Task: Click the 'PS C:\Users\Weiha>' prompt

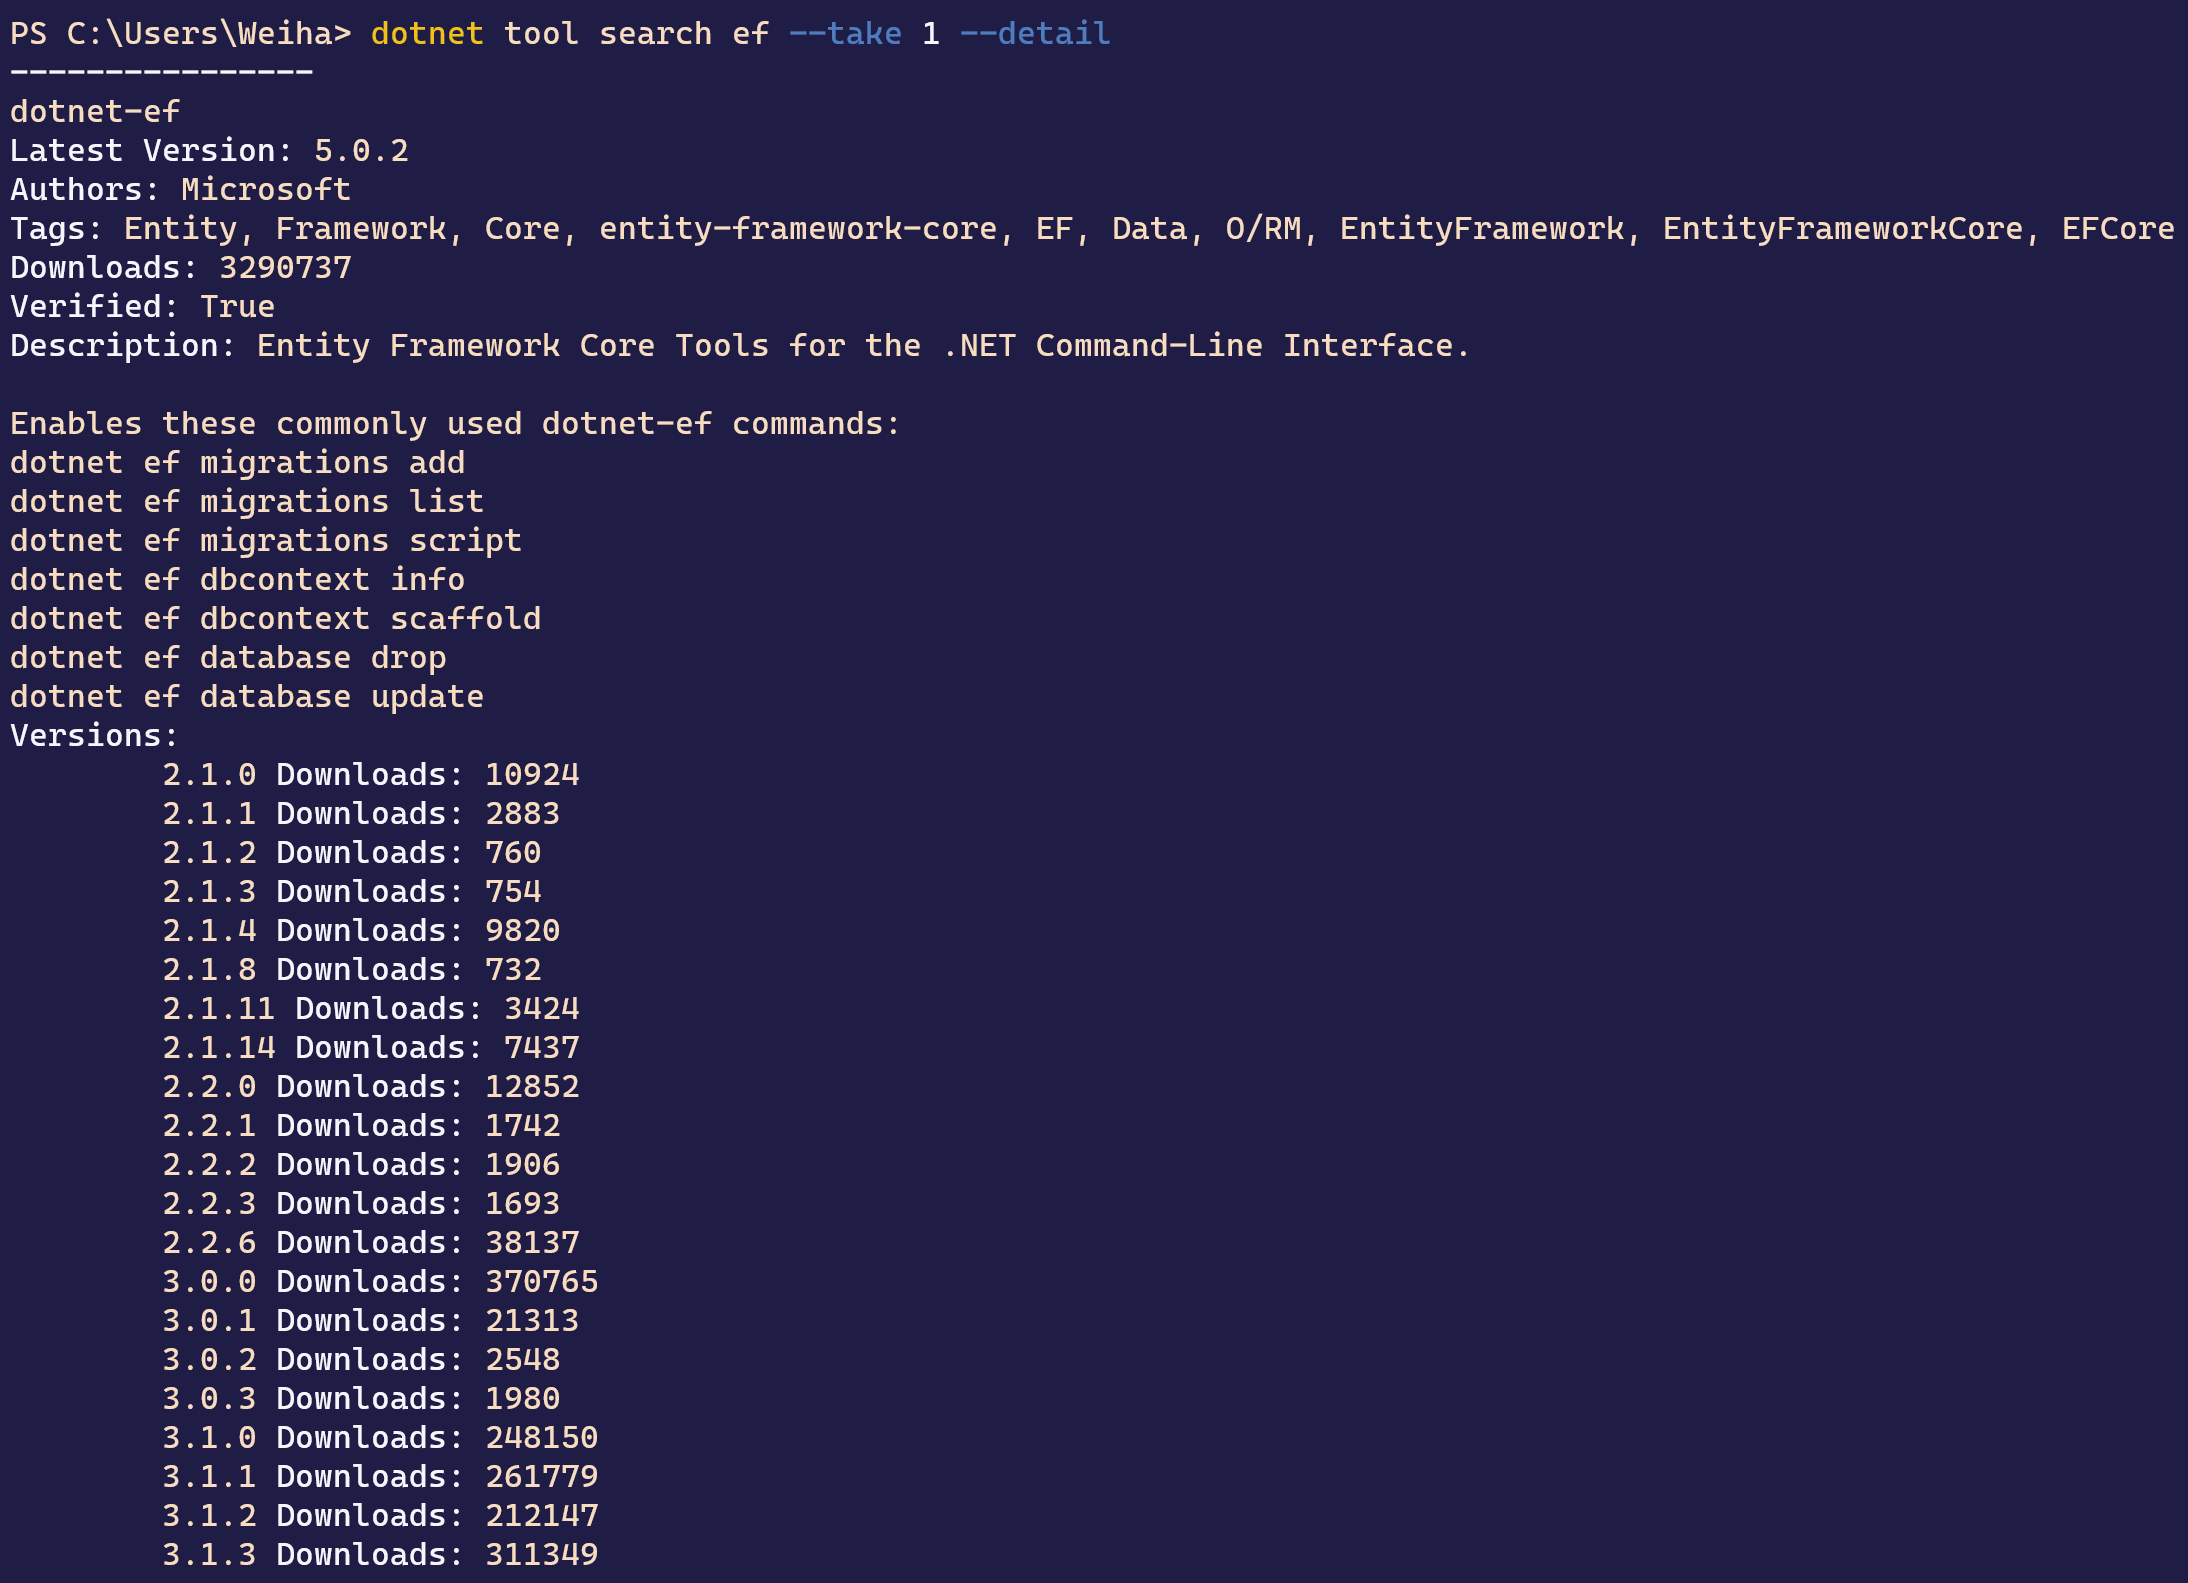Action: click(x=181, y=34)
